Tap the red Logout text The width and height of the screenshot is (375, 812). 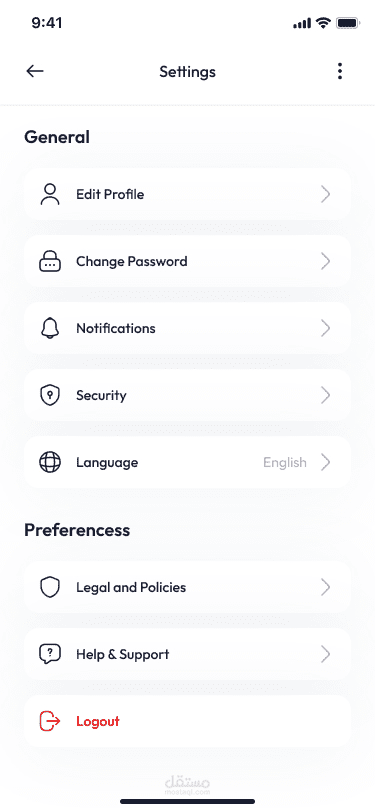click(98, 721)
